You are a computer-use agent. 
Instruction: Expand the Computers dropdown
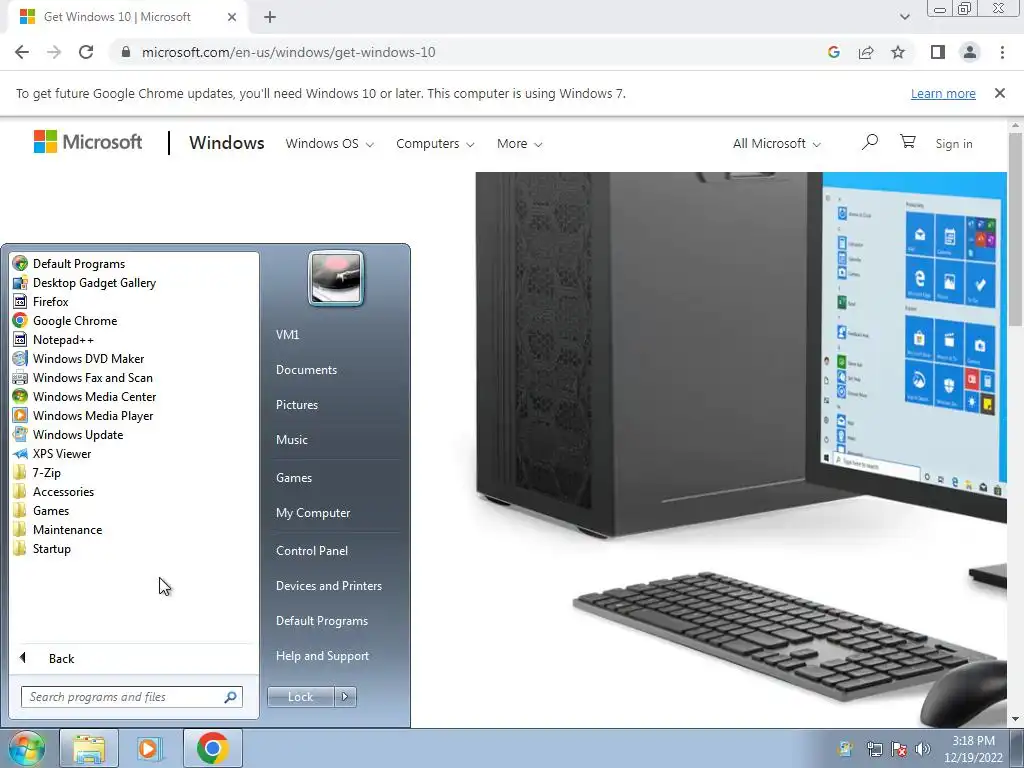point(435,144)
